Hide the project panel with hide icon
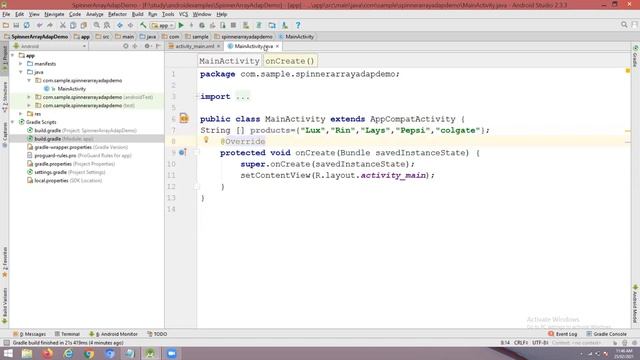 [158, 46]
